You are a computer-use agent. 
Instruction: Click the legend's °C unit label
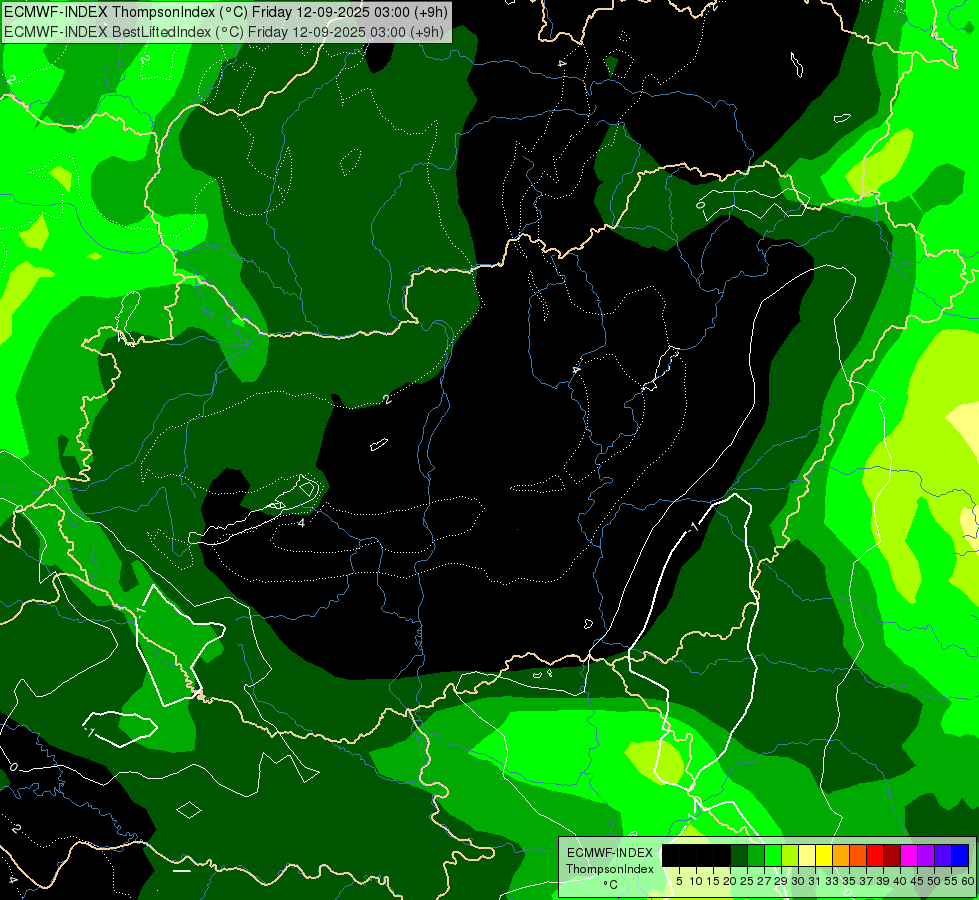611,884
